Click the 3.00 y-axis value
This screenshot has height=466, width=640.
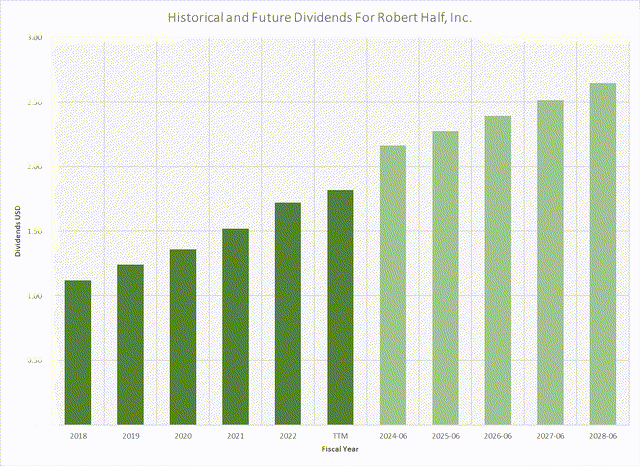point(35,38)
